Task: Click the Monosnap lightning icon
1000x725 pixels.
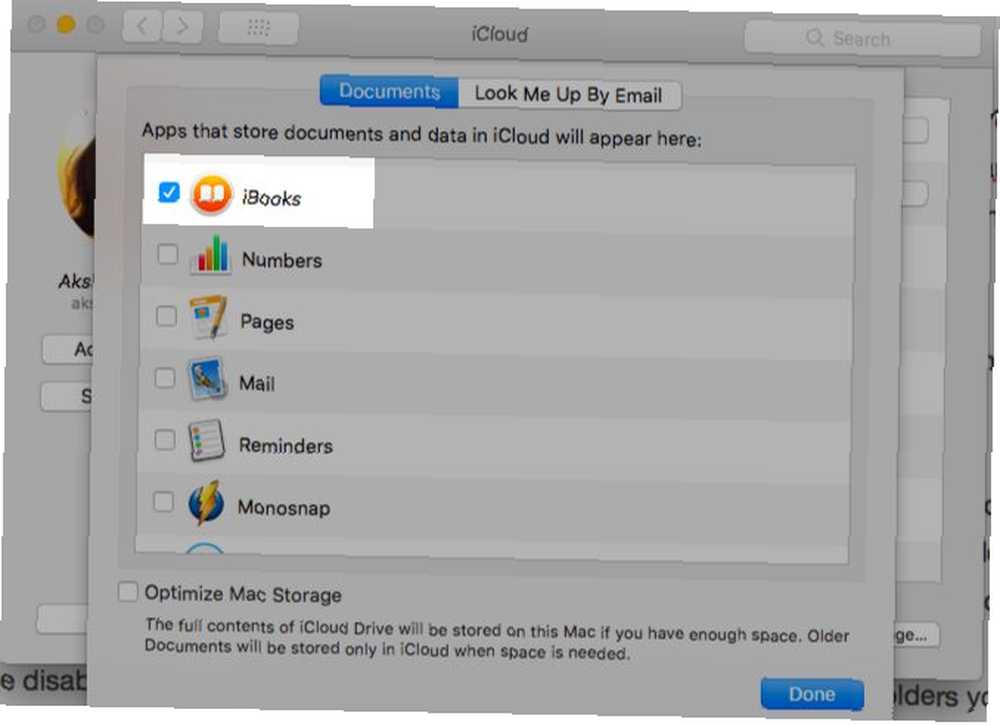Action: click(x=206, y=502)
